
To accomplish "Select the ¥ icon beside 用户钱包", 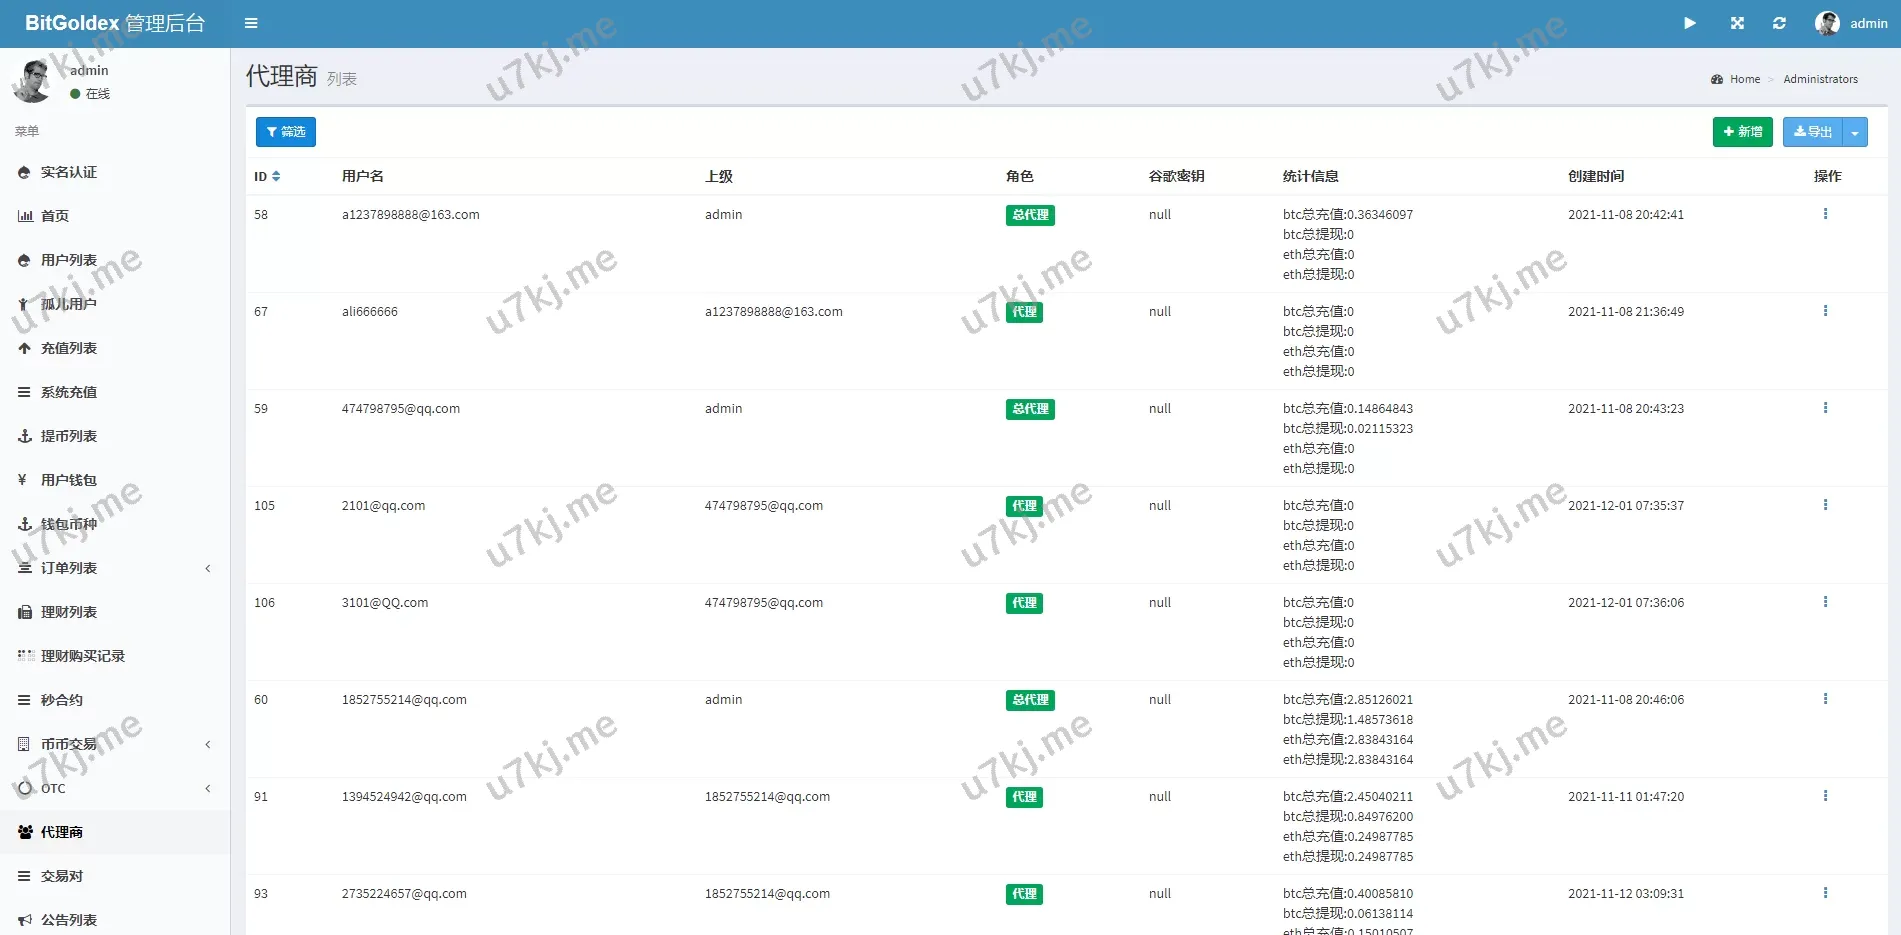I will click(x=22, y=480).
